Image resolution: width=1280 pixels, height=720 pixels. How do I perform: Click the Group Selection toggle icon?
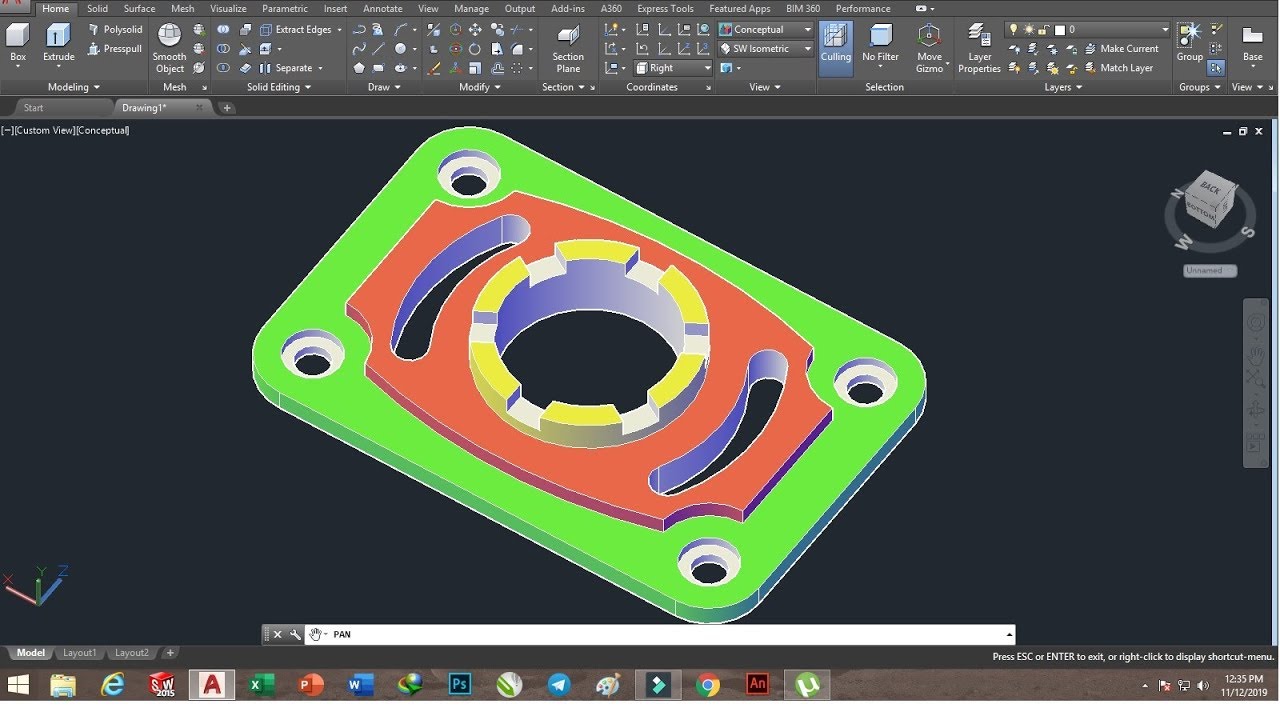(1216, 68)
